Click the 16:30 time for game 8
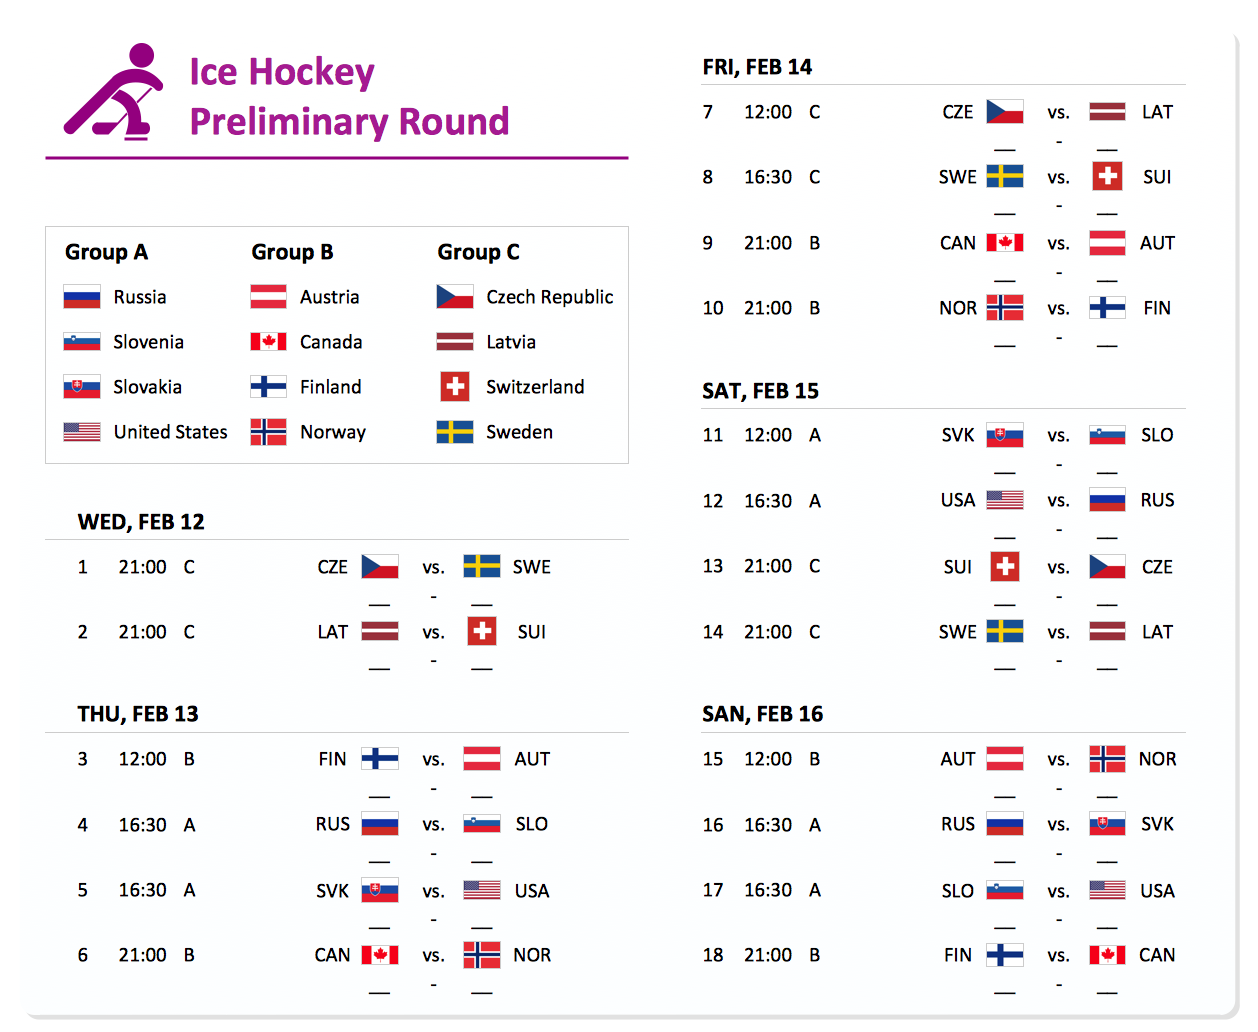Viewport: 1258px width, 1032px height. click(x=768, y=177)
